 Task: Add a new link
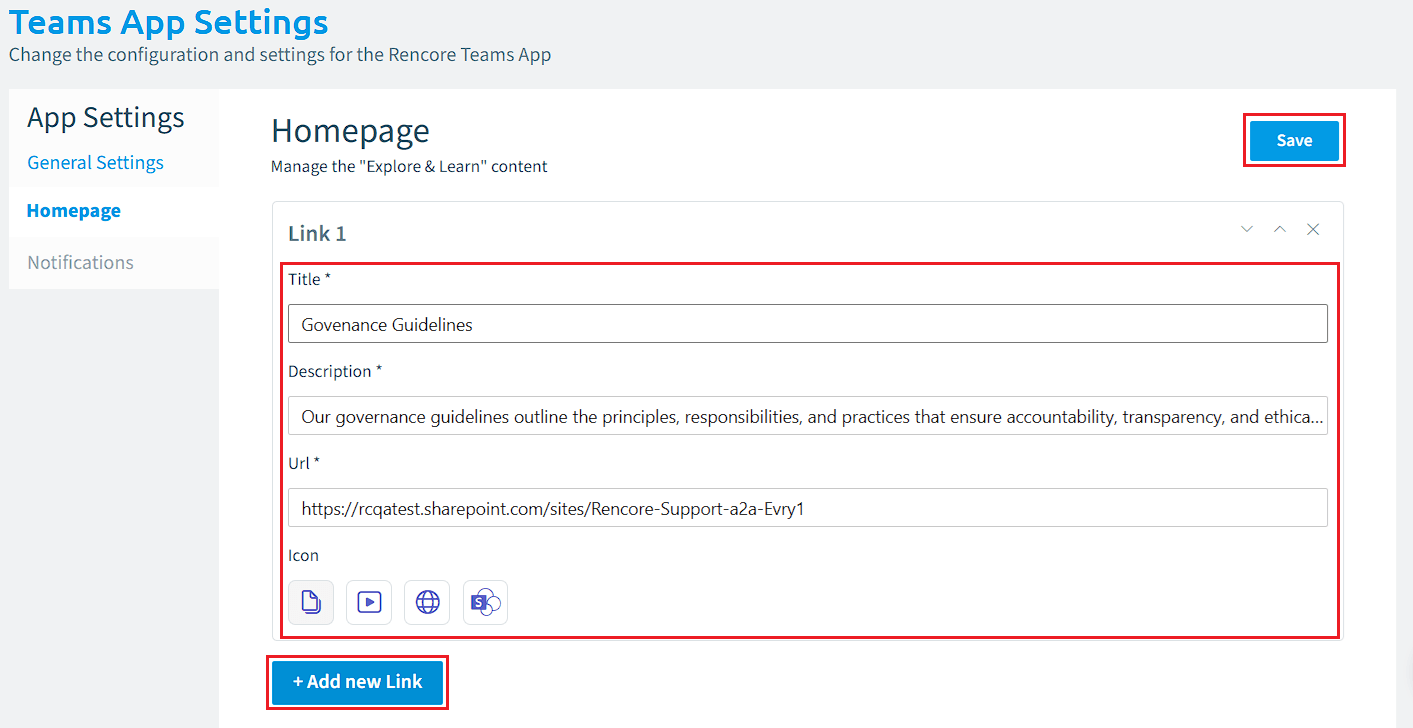pyautogui.click(x=357, y=682)
